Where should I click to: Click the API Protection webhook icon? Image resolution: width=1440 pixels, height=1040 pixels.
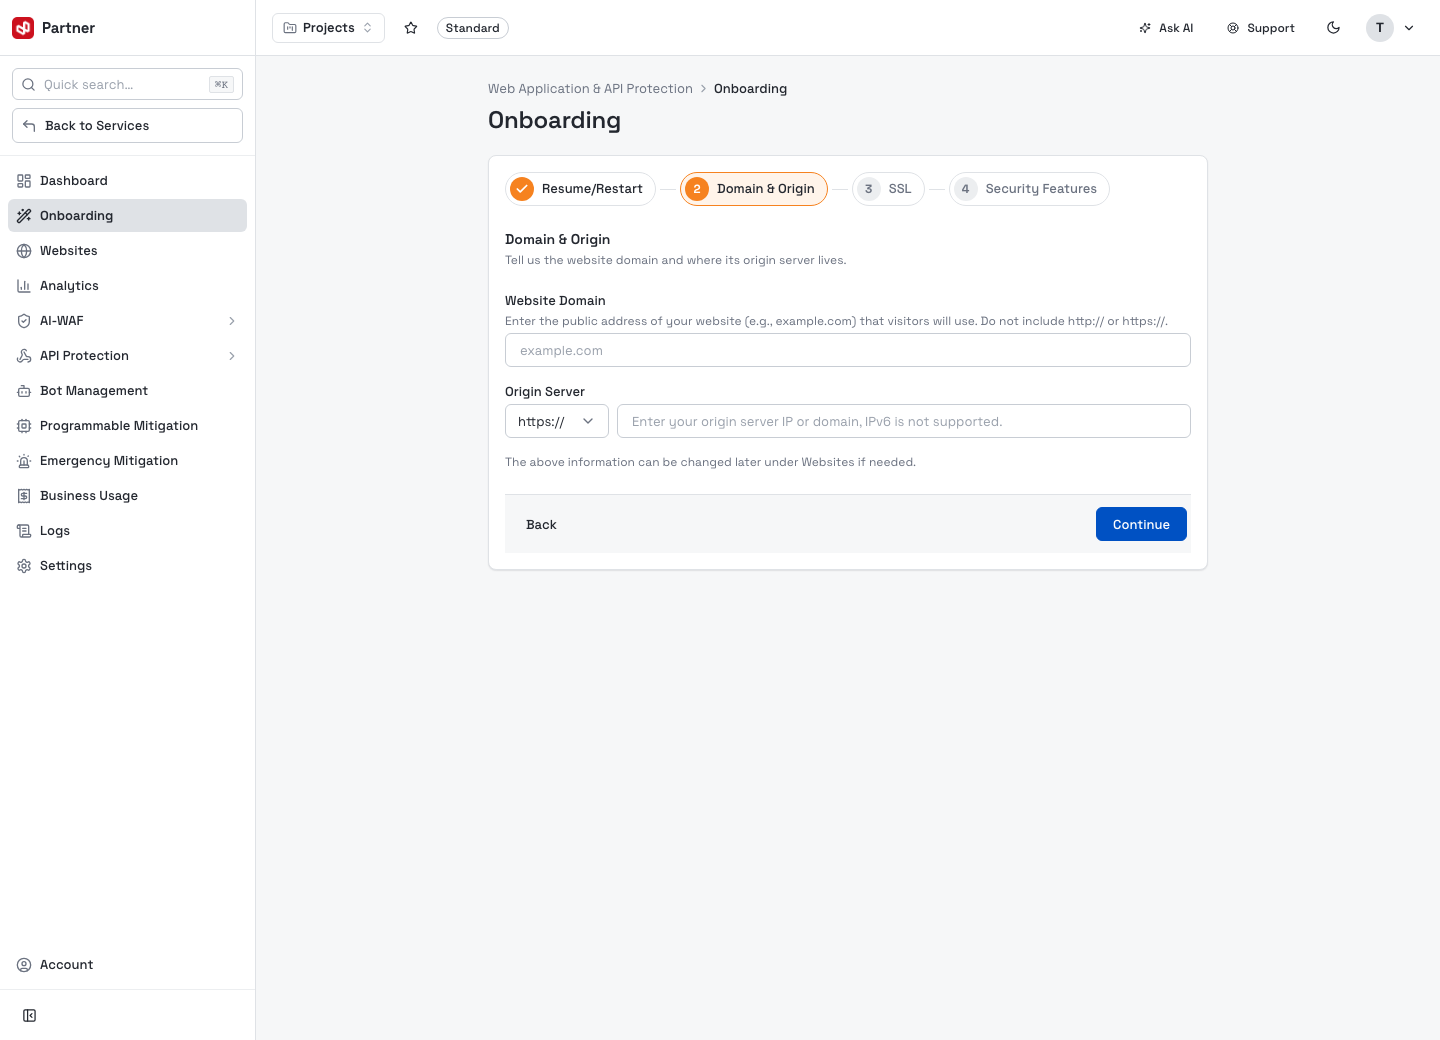coord(24,356)
